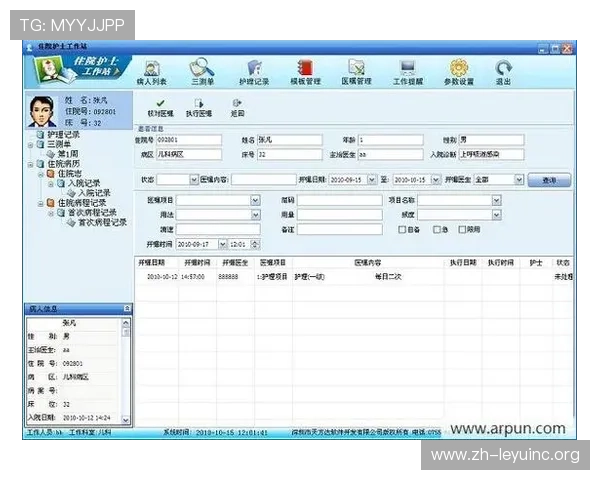Click the 开嘱时间 time spinner arrows
600x480 pixels.
pyautogui.click(x=256, y=244)
